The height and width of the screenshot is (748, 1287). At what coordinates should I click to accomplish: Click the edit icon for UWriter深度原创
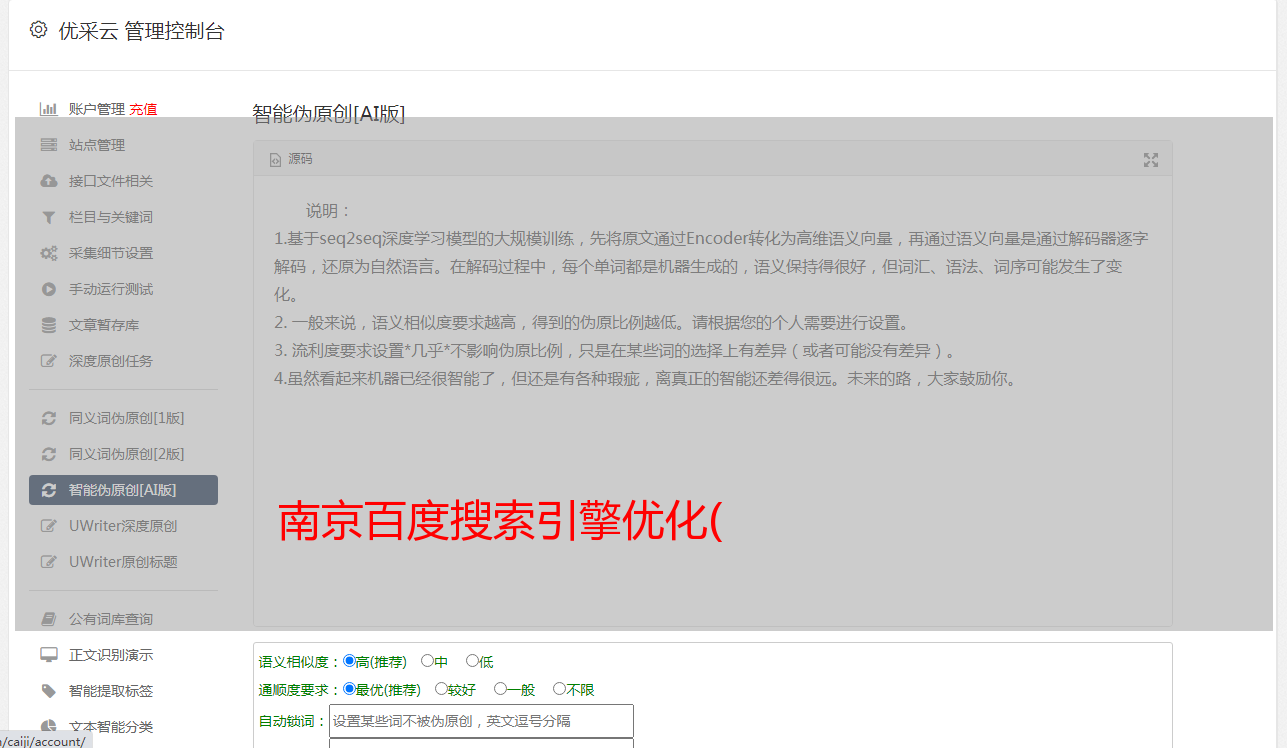(48, 526)
